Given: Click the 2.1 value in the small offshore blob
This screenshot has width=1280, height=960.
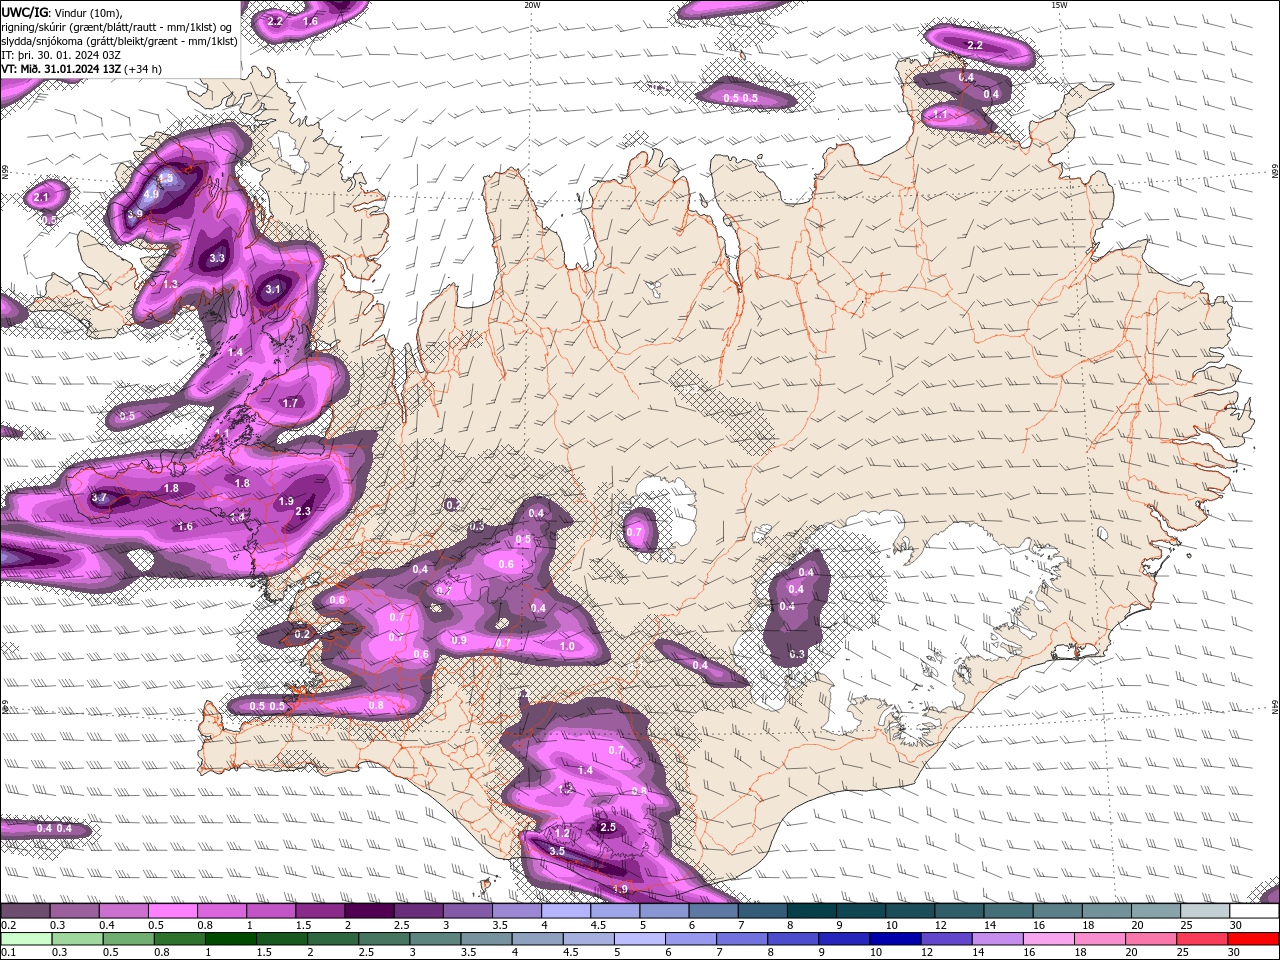Looking at the screenshot, I should 41,198.
